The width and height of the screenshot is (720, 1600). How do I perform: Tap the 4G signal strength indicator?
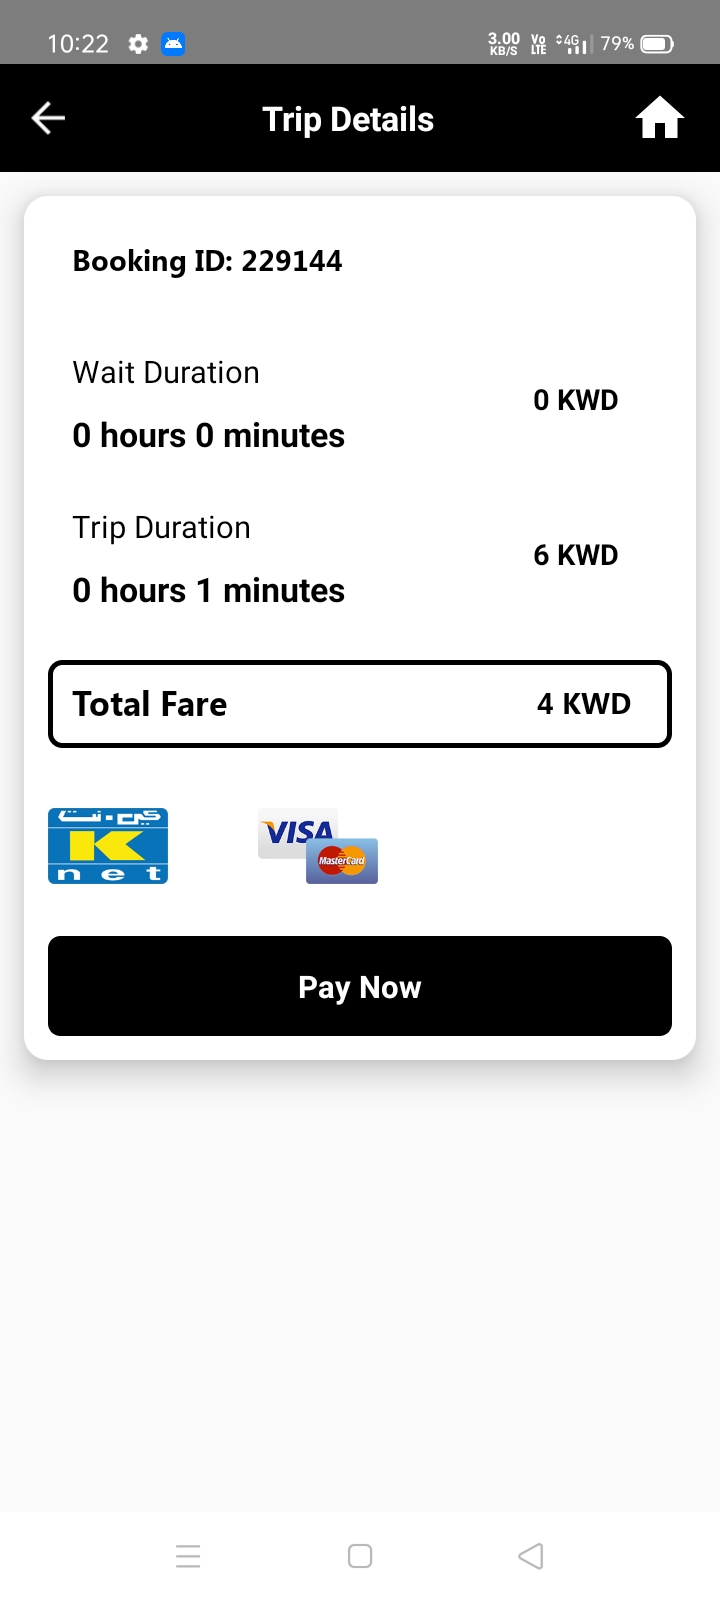click(573, 44)
